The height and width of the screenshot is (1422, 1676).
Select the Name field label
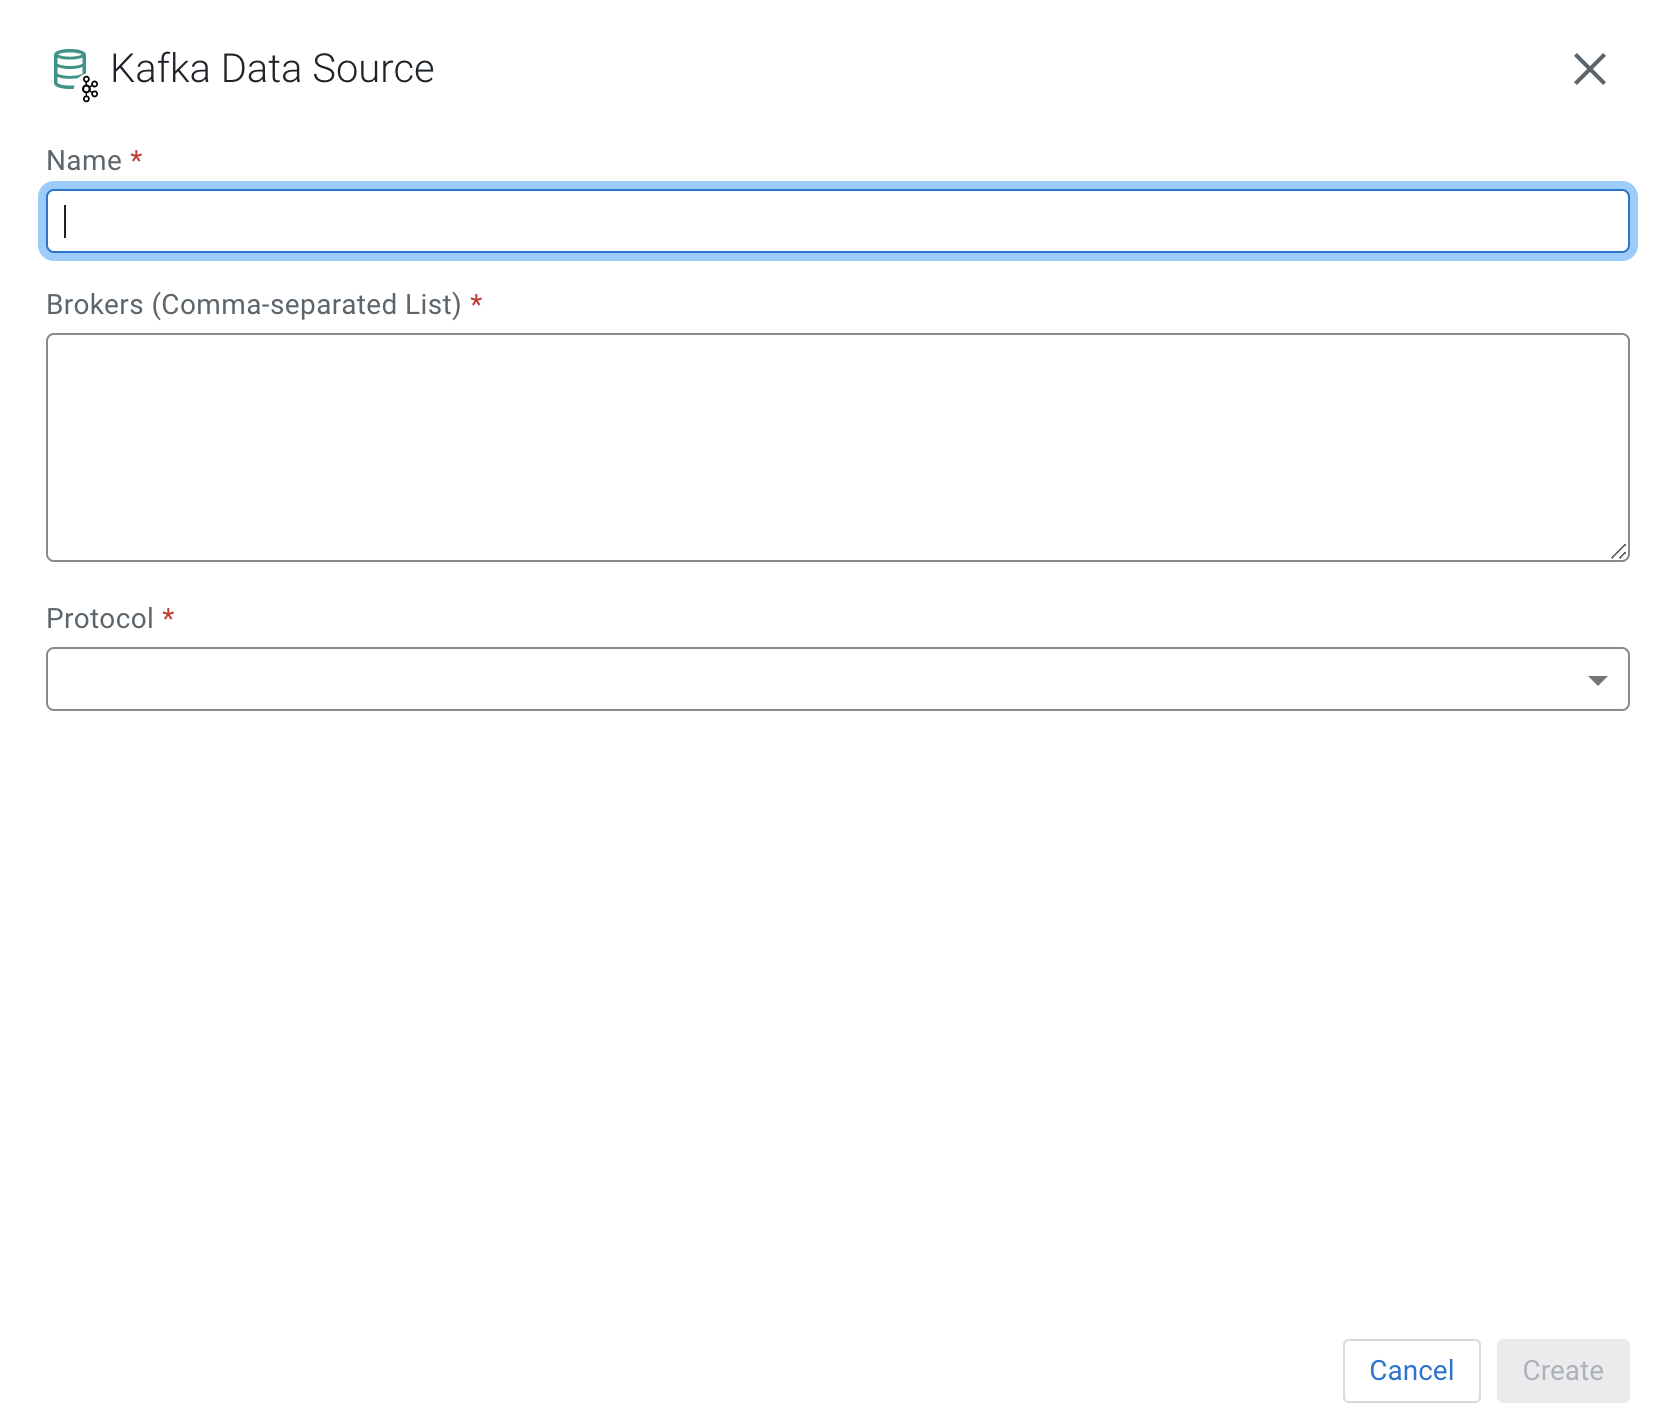click(x=84, y=160)
